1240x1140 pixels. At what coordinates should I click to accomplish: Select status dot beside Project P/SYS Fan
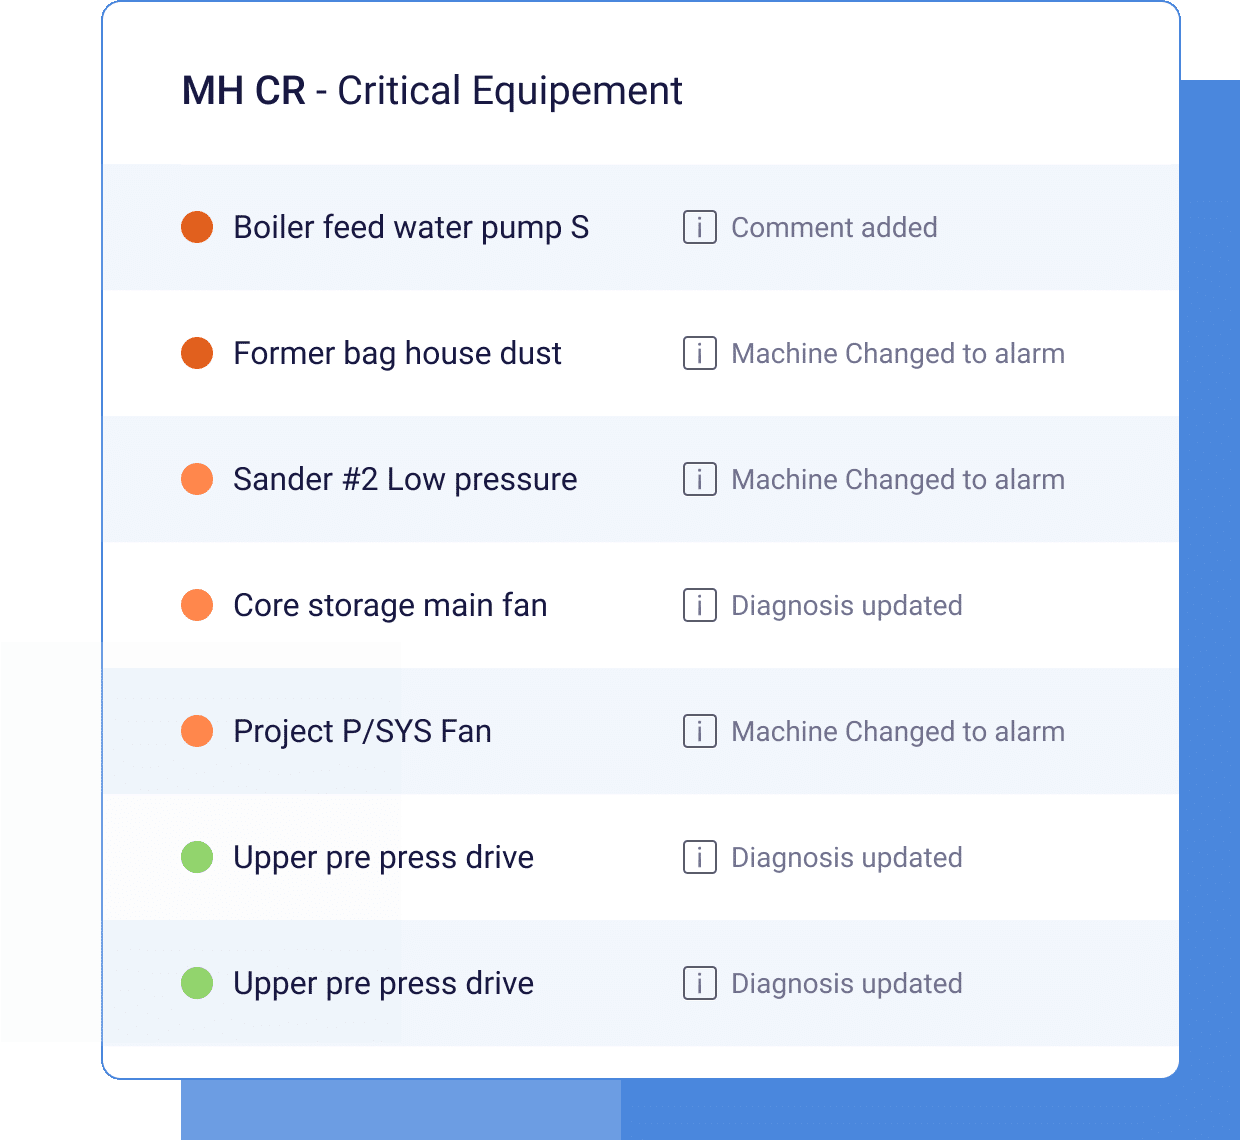(x=197, y=732)
